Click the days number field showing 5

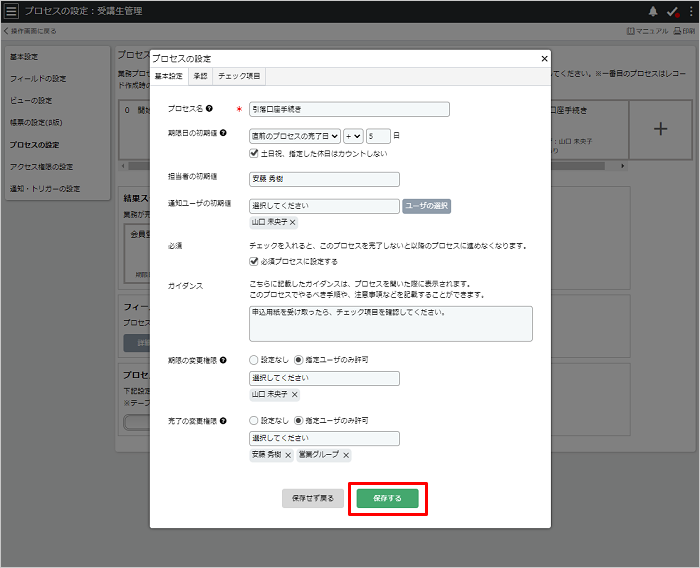point(378,136)
